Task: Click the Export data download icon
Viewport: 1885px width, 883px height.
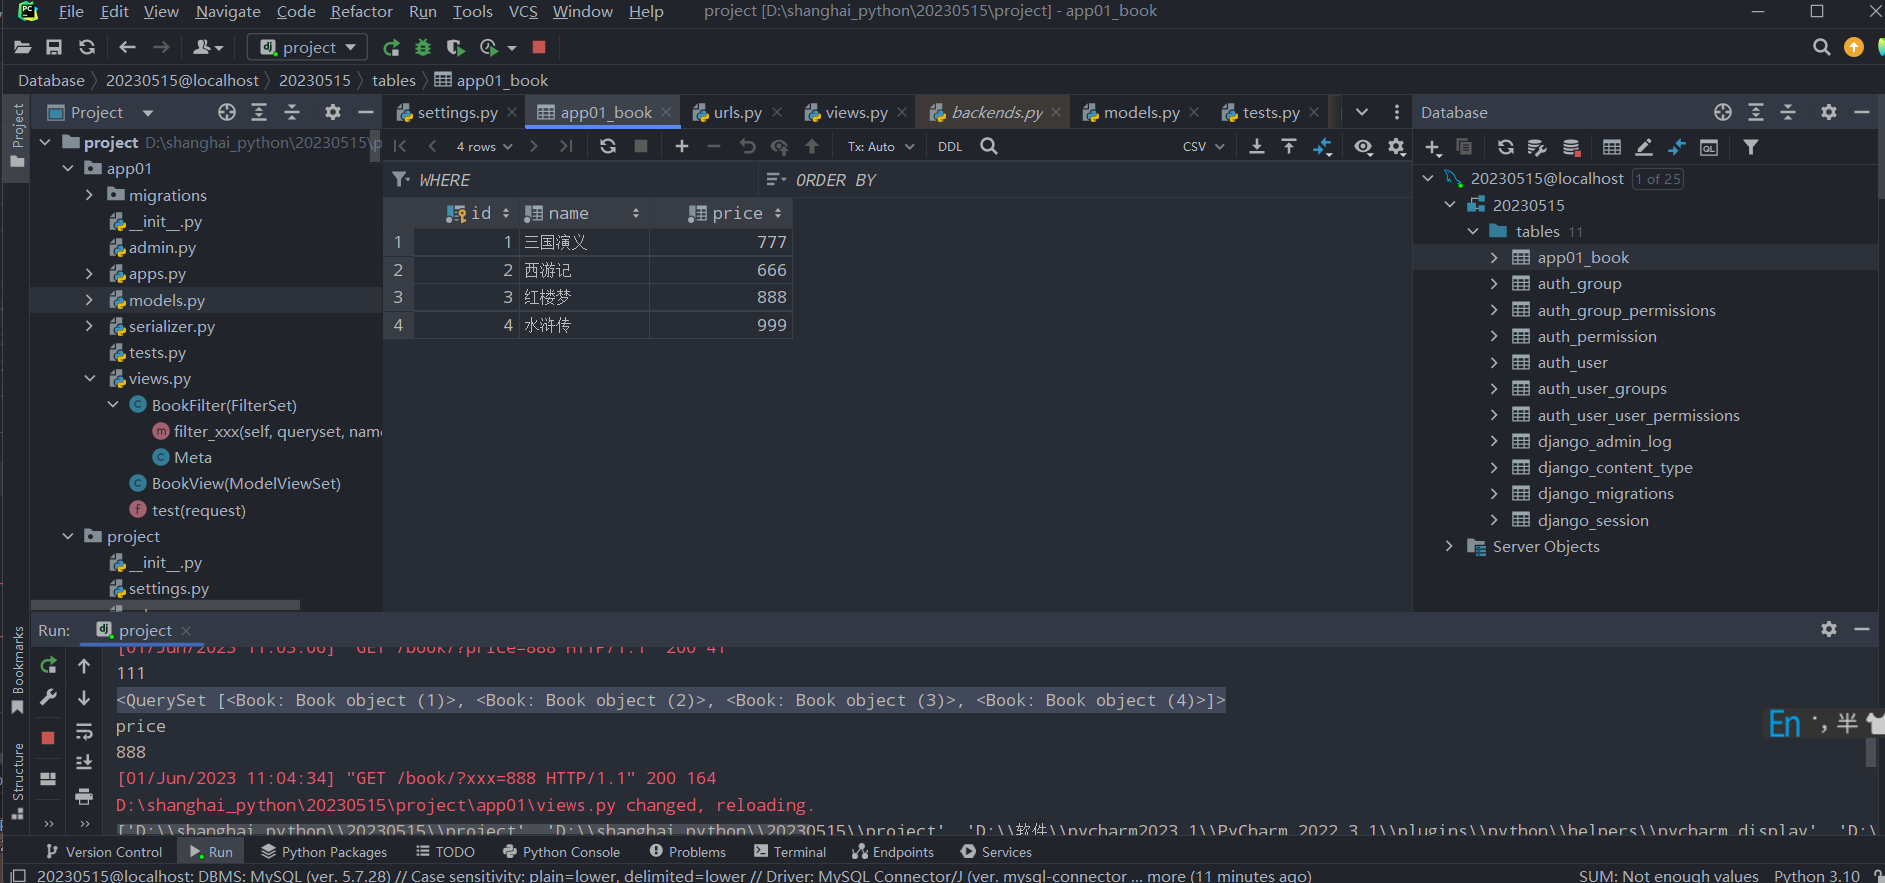Action: 1257,146
